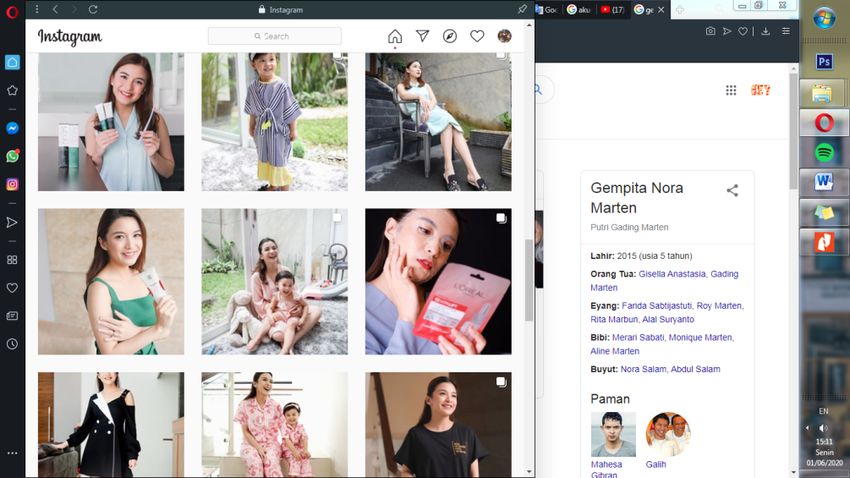Open Instagram direct messages paper plane
This screenshot has width=850, height=478.
[422, 36]
